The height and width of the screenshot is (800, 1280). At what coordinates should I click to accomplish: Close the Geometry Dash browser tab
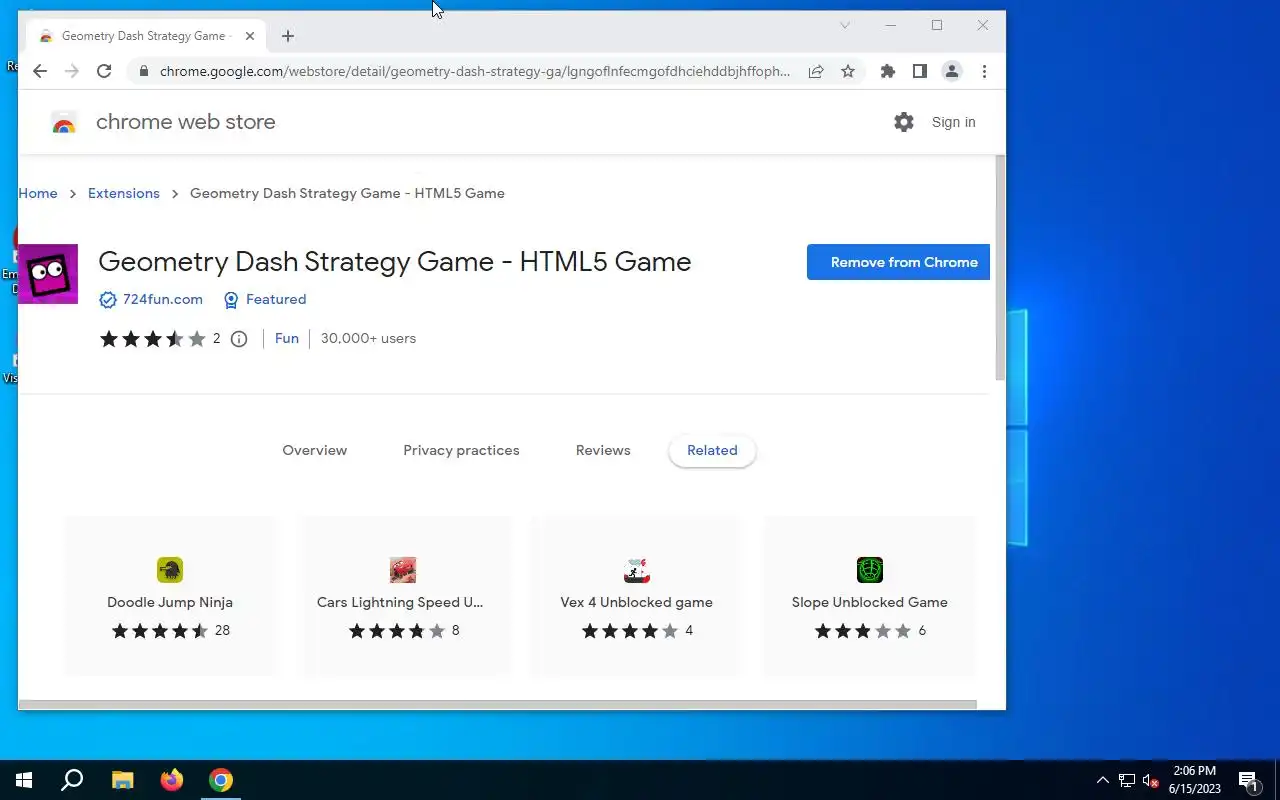coord(250,36)
